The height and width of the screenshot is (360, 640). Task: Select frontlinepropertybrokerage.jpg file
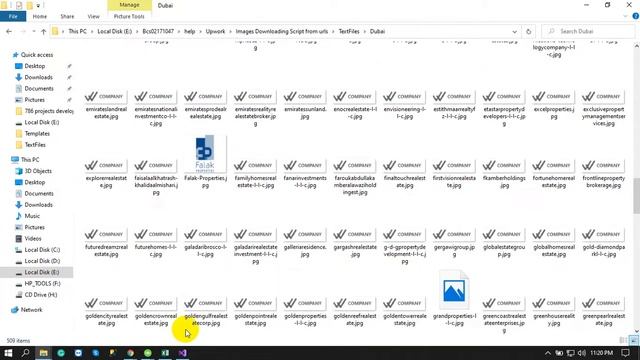point(603,174)
